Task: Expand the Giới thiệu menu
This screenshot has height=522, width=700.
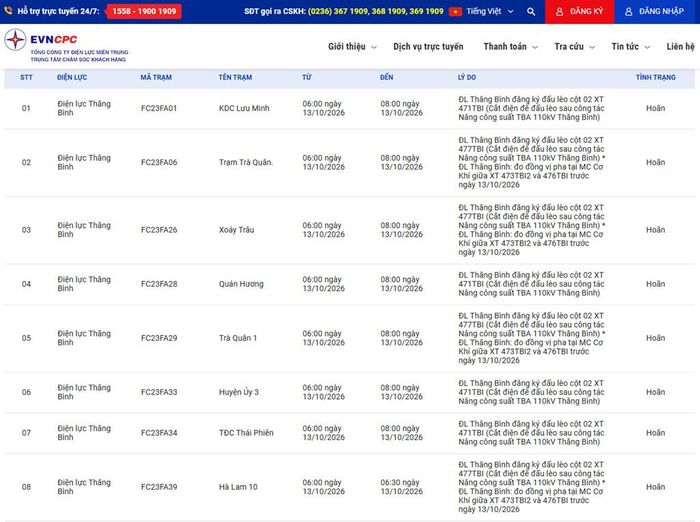Action: click(352, 46)
